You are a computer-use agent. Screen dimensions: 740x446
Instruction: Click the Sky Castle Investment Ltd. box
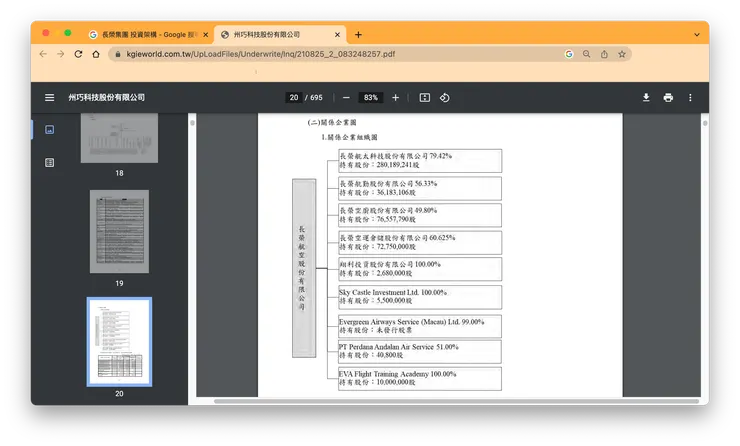tap(420, 297)
